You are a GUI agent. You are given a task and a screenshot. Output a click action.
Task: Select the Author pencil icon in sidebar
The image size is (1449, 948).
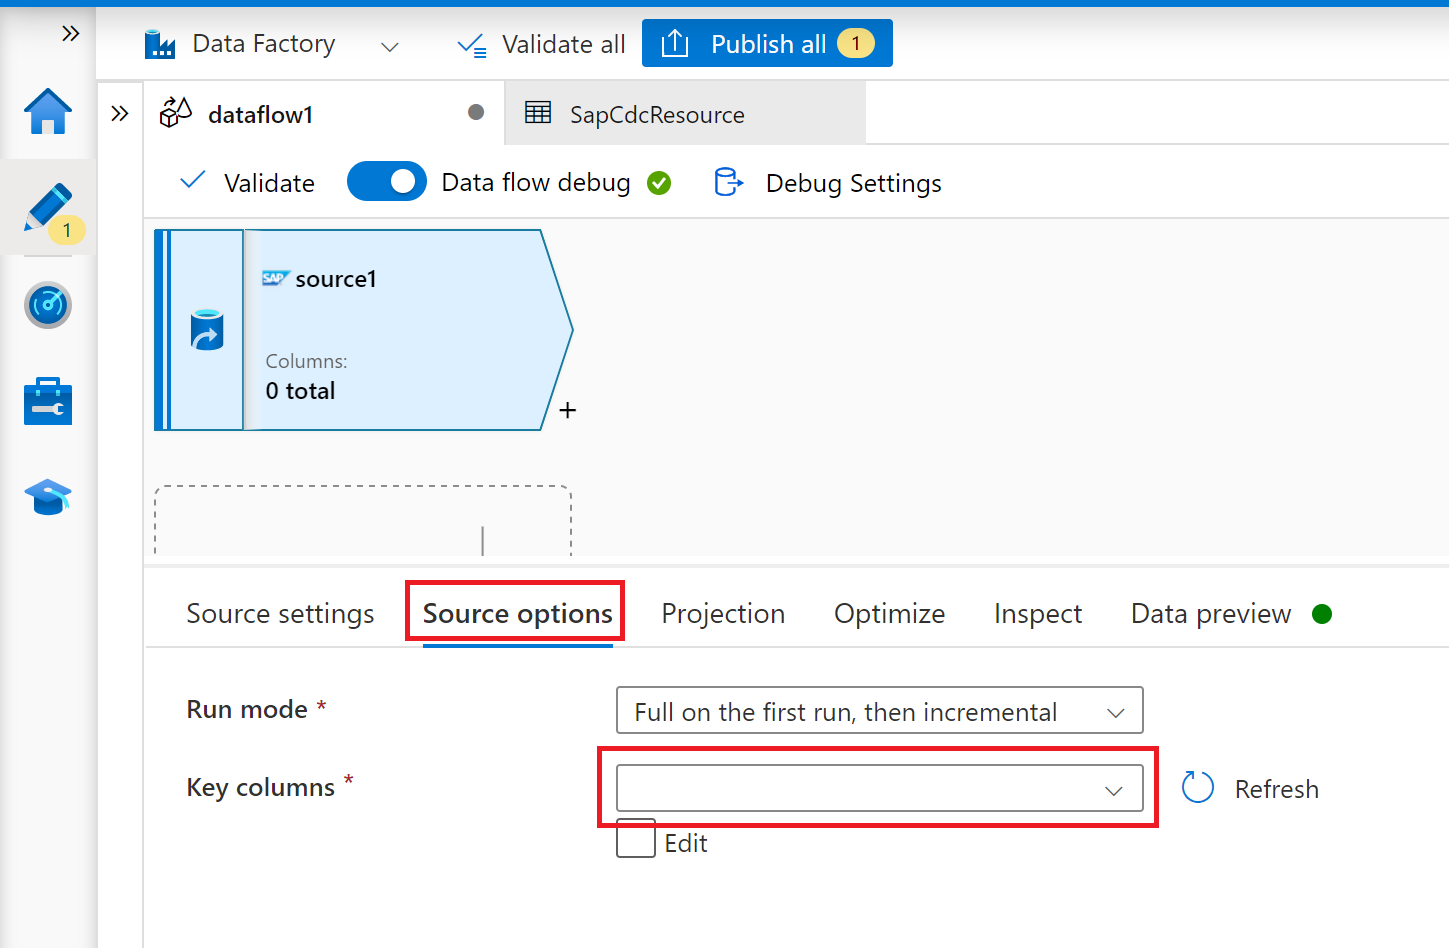coord(47,203)
